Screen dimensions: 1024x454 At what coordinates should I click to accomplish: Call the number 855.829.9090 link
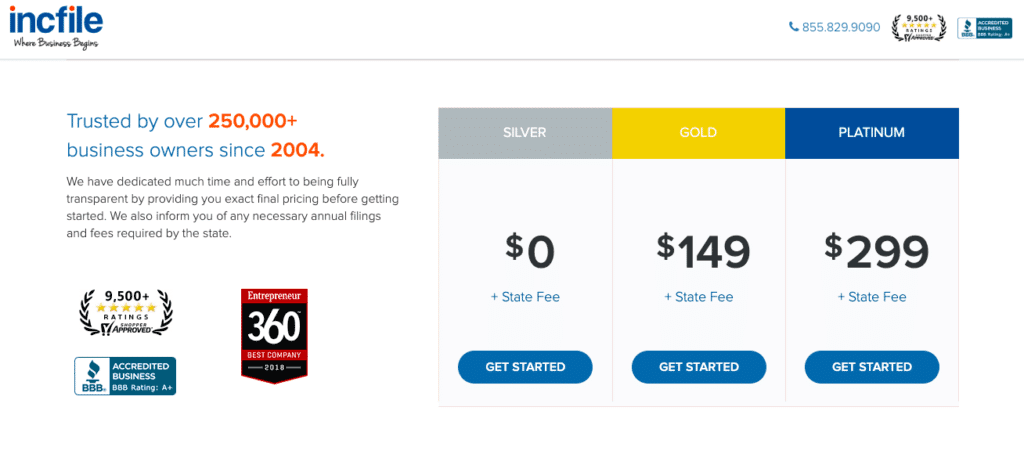(x=841, y=27)
